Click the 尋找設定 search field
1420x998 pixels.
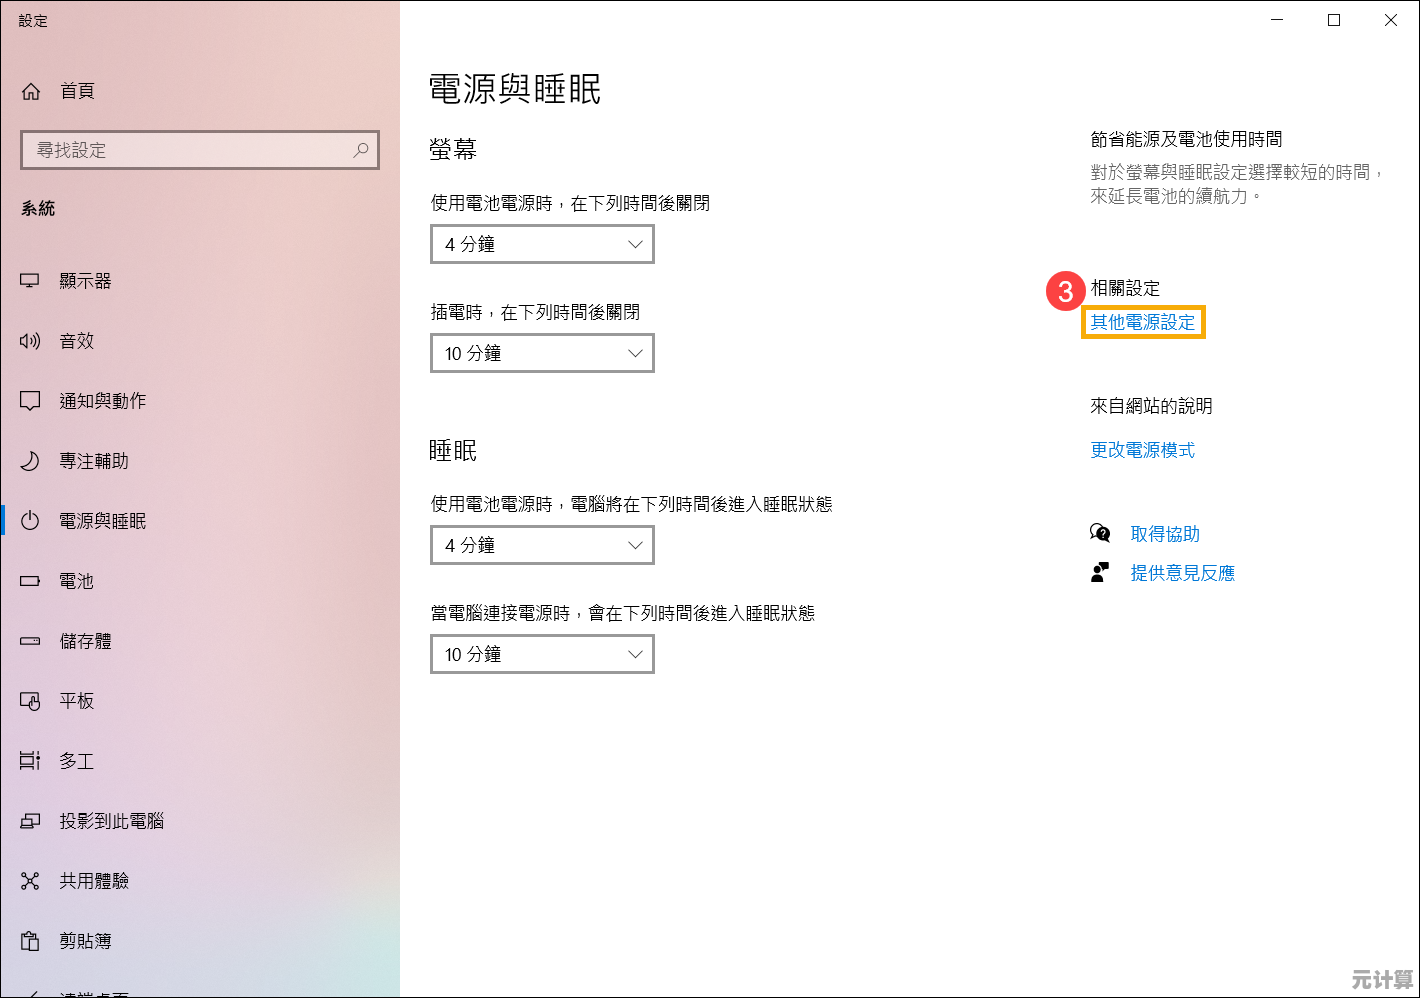(x=200, y=150)
